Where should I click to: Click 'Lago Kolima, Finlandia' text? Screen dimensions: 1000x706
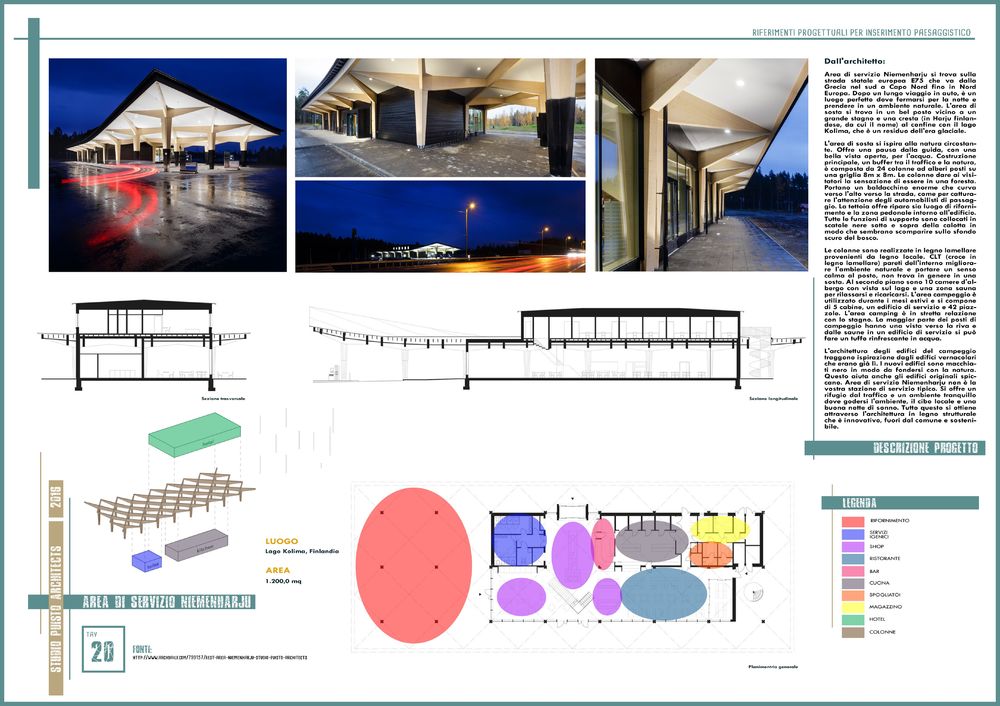(302, 551)
